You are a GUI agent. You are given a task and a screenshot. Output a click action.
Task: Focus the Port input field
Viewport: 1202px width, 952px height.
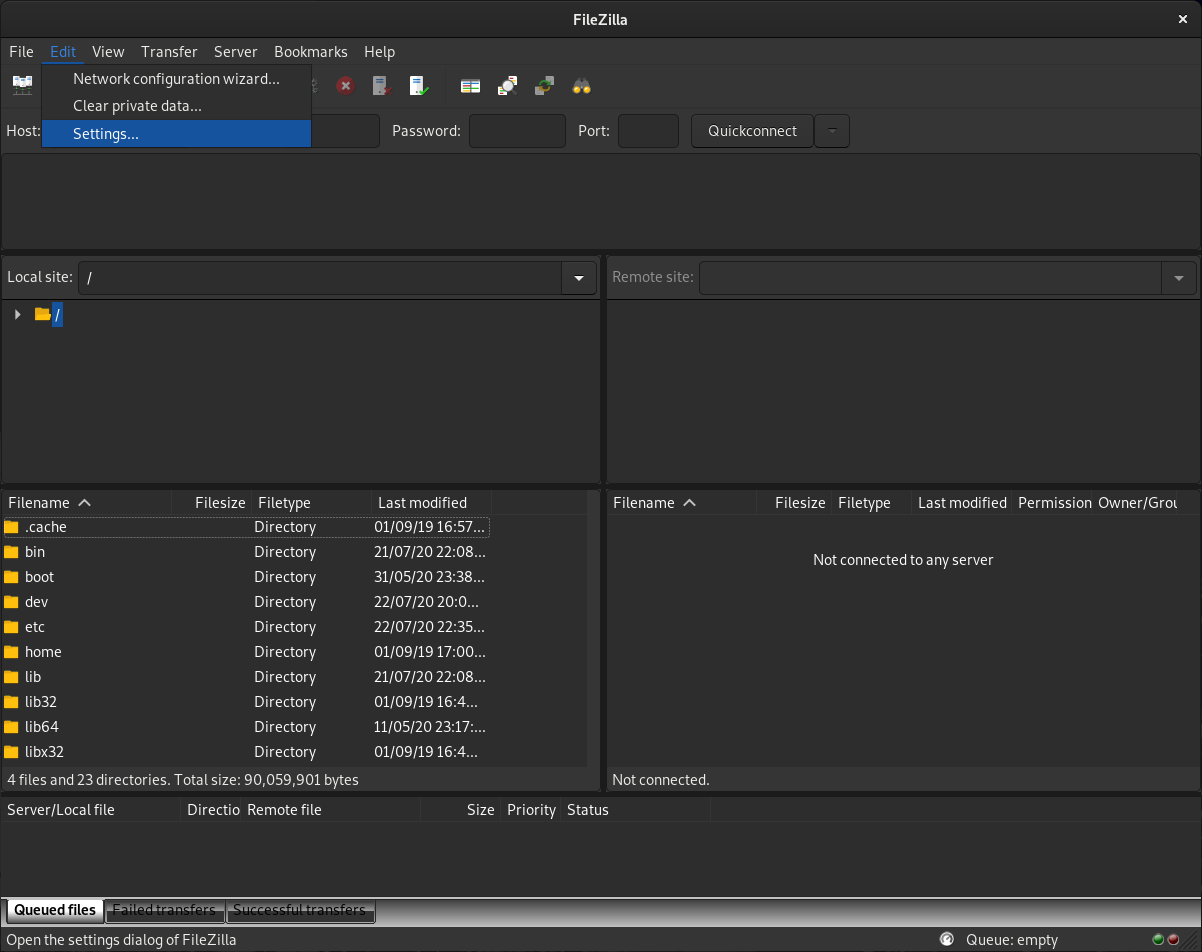pyautogui.click(x=648, y=131)
